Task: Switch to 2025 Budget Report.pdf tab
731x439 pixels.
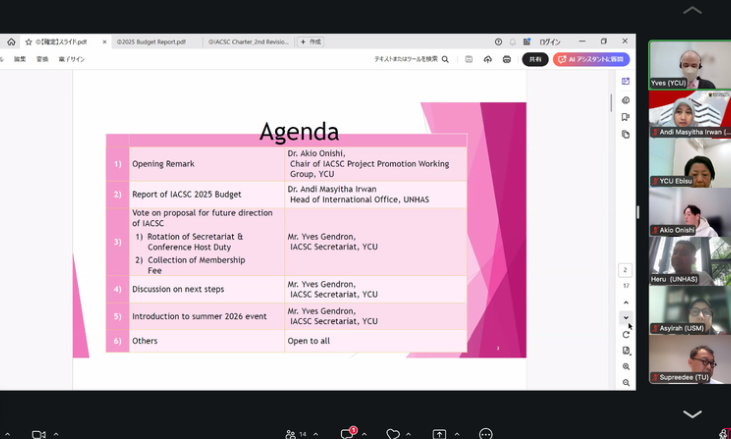Action: [x=151, y=42]
